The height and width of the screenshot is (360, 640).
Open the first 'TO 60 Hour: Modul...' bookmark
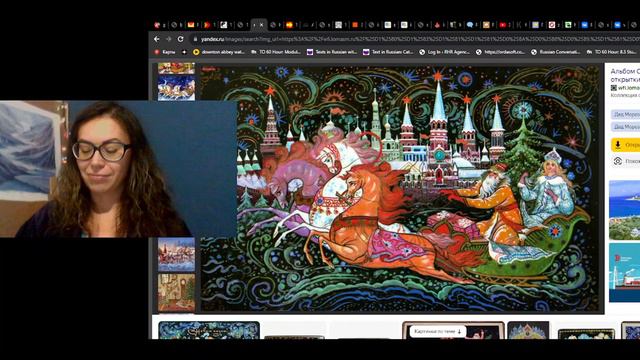click(x=276, y=52)
